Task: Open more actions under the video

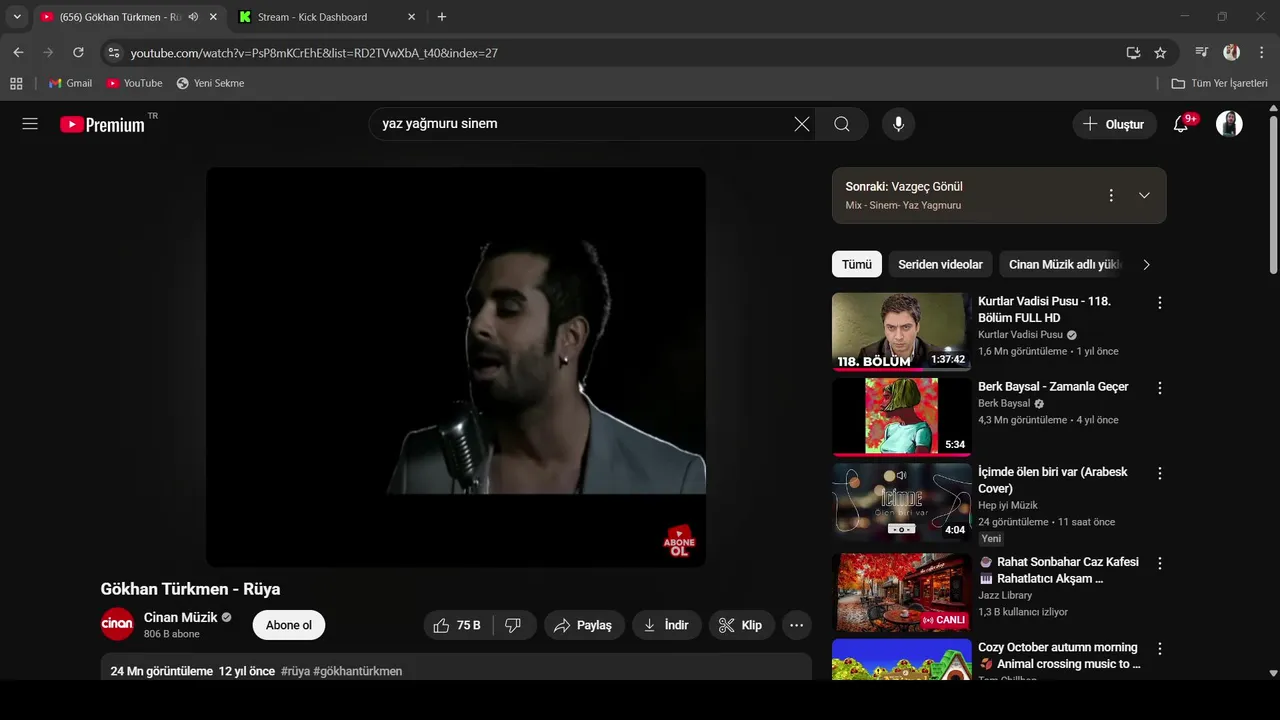Action: coord(796,625)
